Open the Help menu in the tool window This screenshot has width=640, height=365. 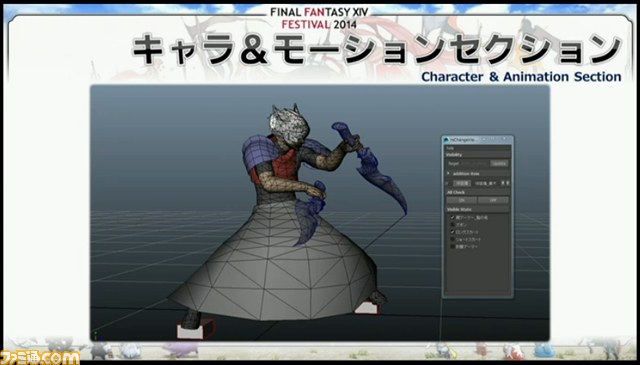coord(450,148)
